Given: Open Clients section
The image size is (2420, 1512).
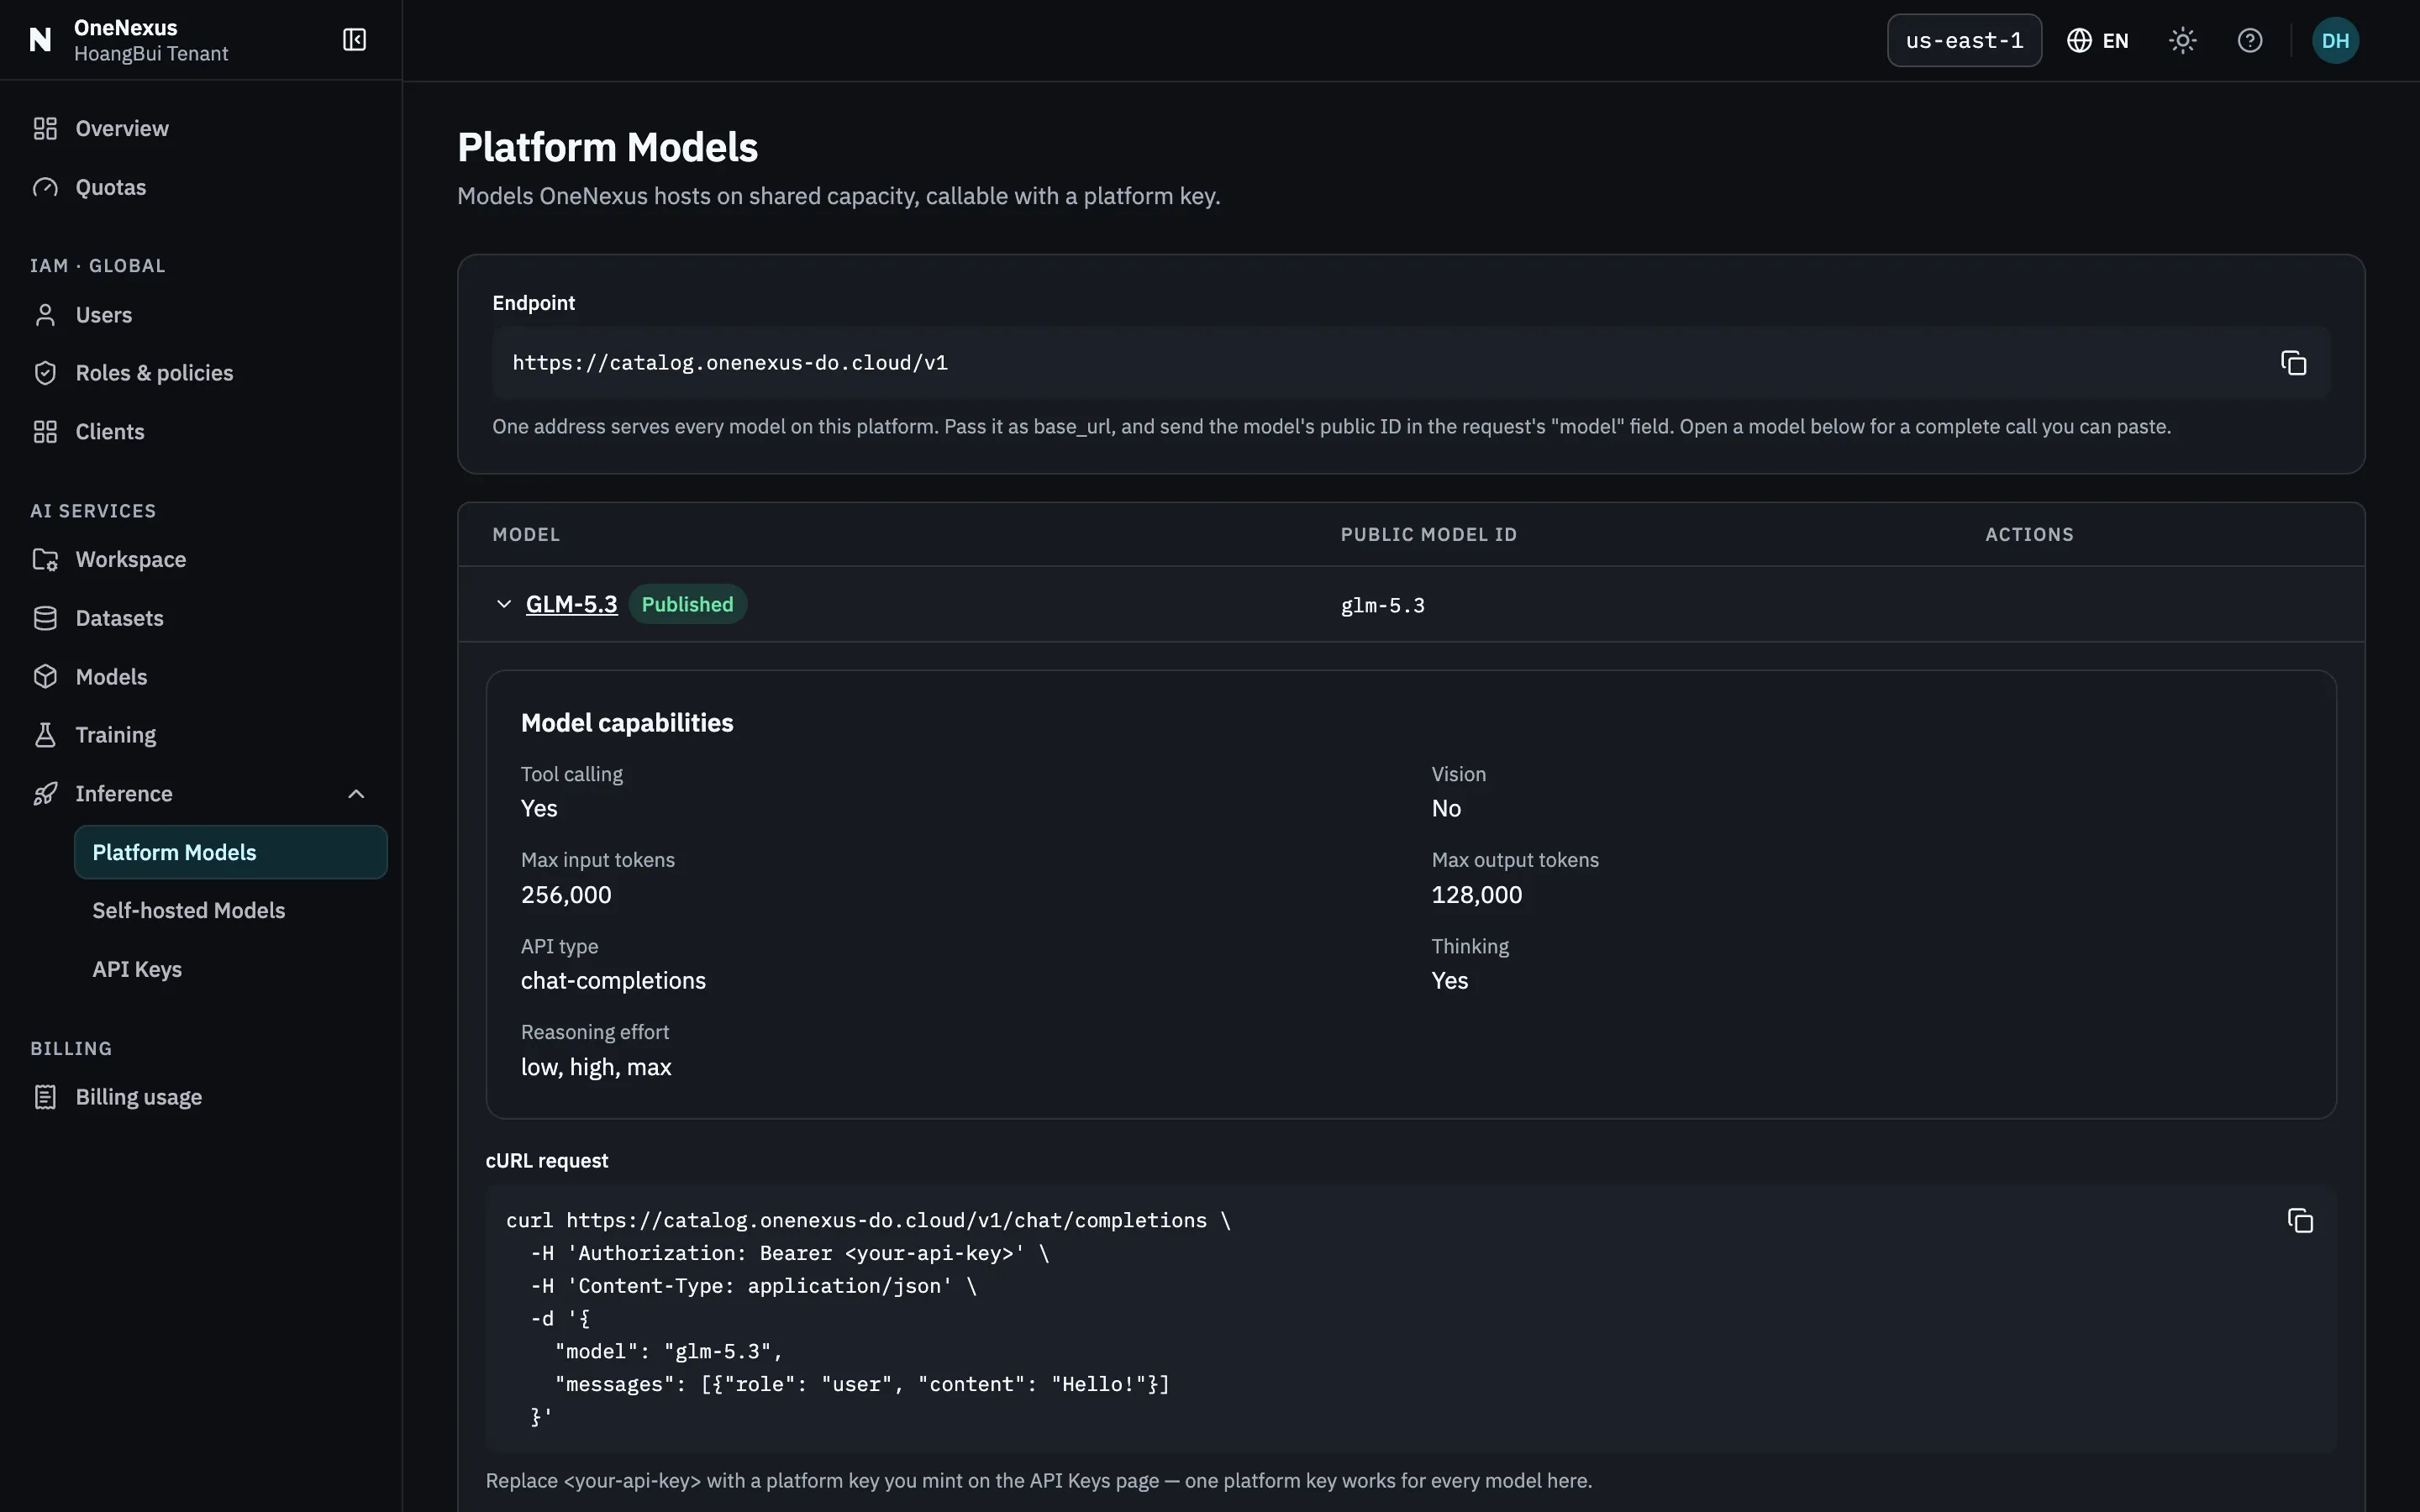Looking at the screenshot, I should 110,432.
